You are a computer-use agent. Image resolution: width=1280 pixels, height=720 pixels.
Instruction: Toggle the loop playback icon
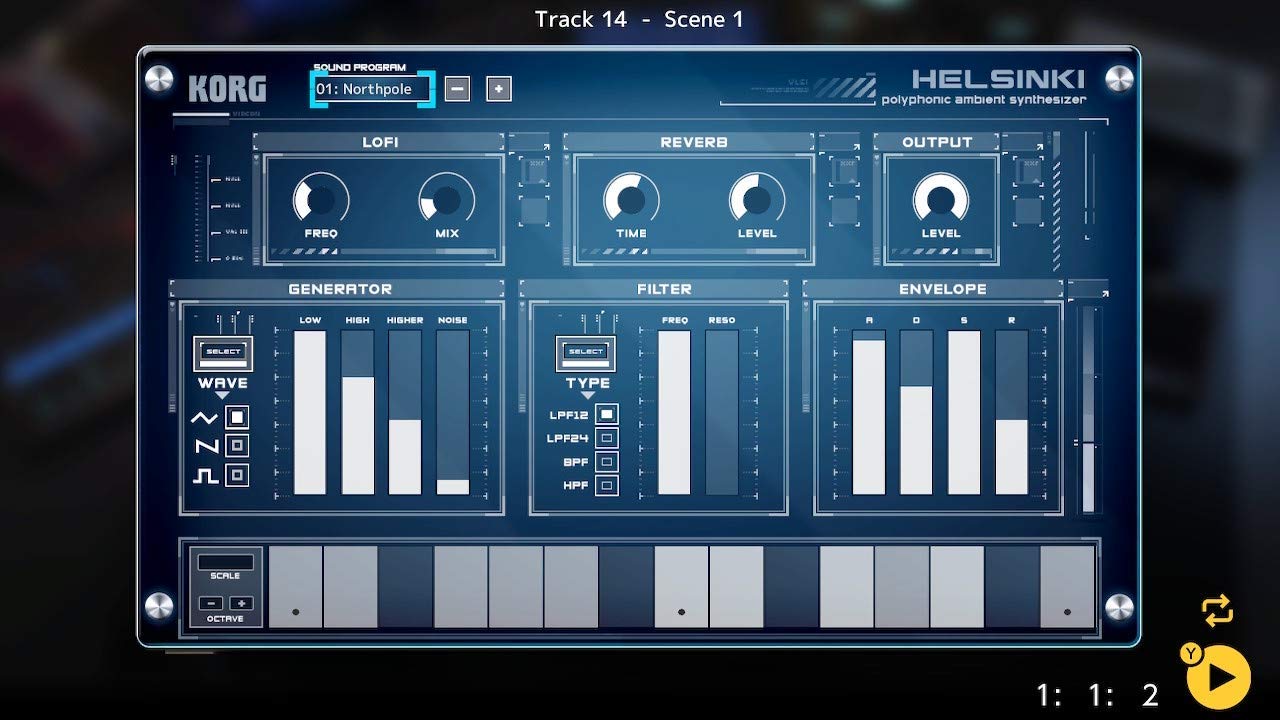(1217, 611)
